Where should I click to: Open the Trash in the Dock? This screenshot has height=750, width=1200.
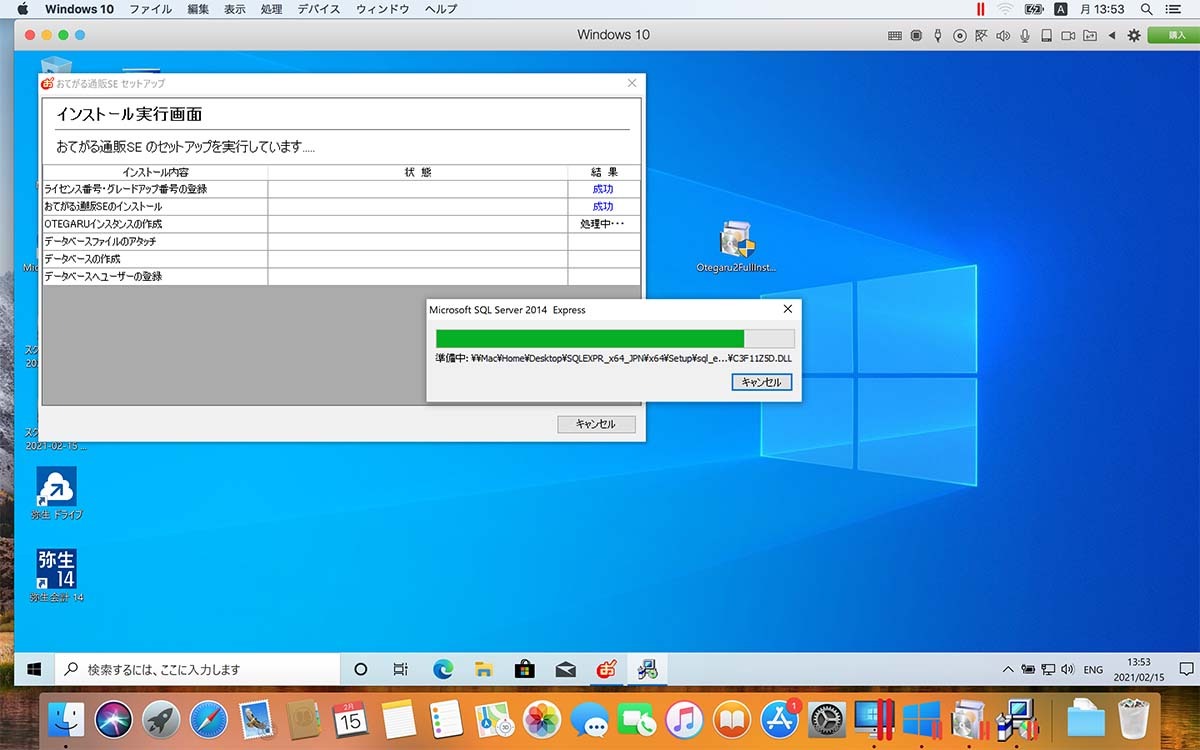(x=1133, y=717)
